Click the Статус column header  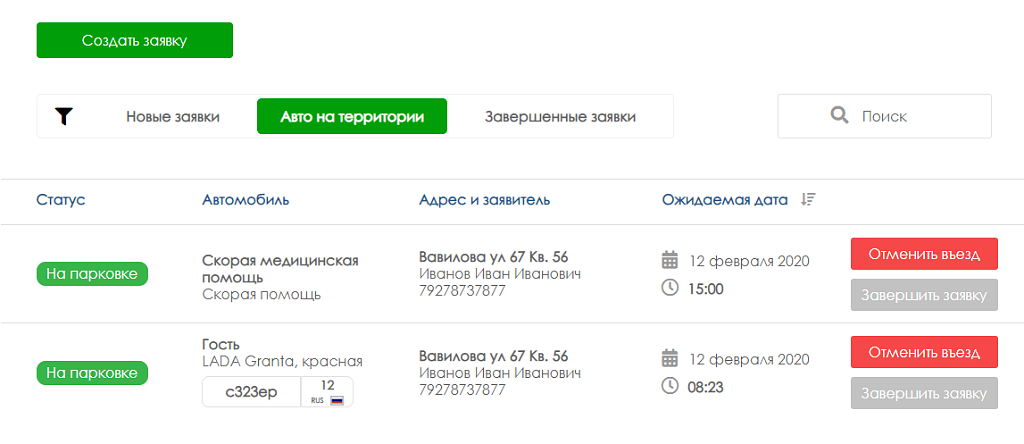tap(61, 200)
